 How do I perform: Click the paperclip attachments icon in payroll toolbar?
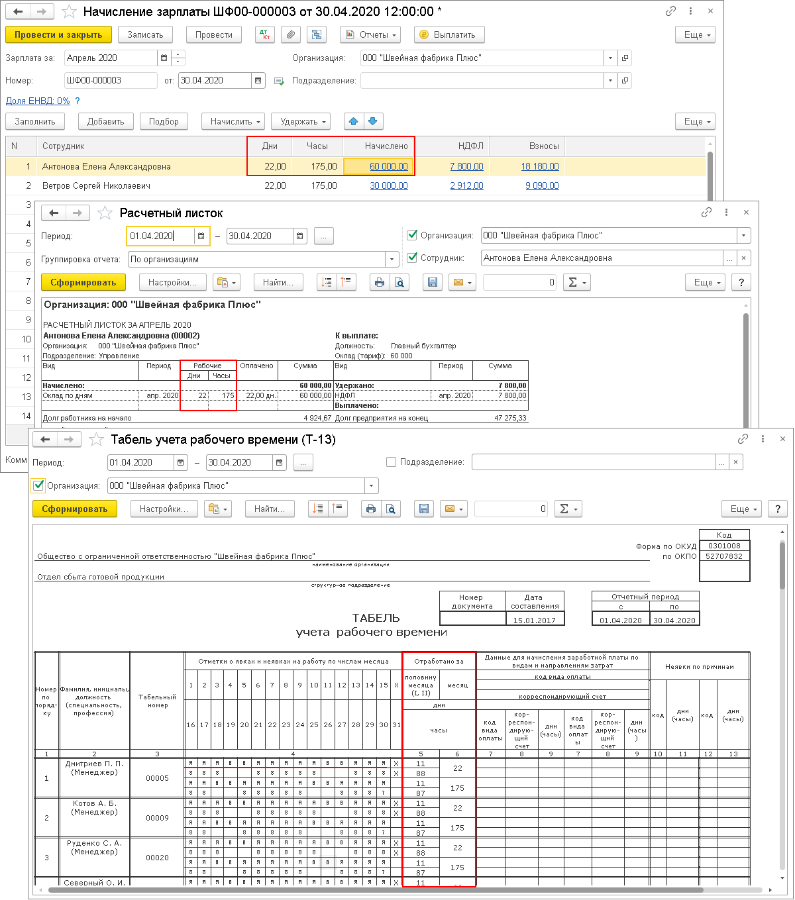291,35
